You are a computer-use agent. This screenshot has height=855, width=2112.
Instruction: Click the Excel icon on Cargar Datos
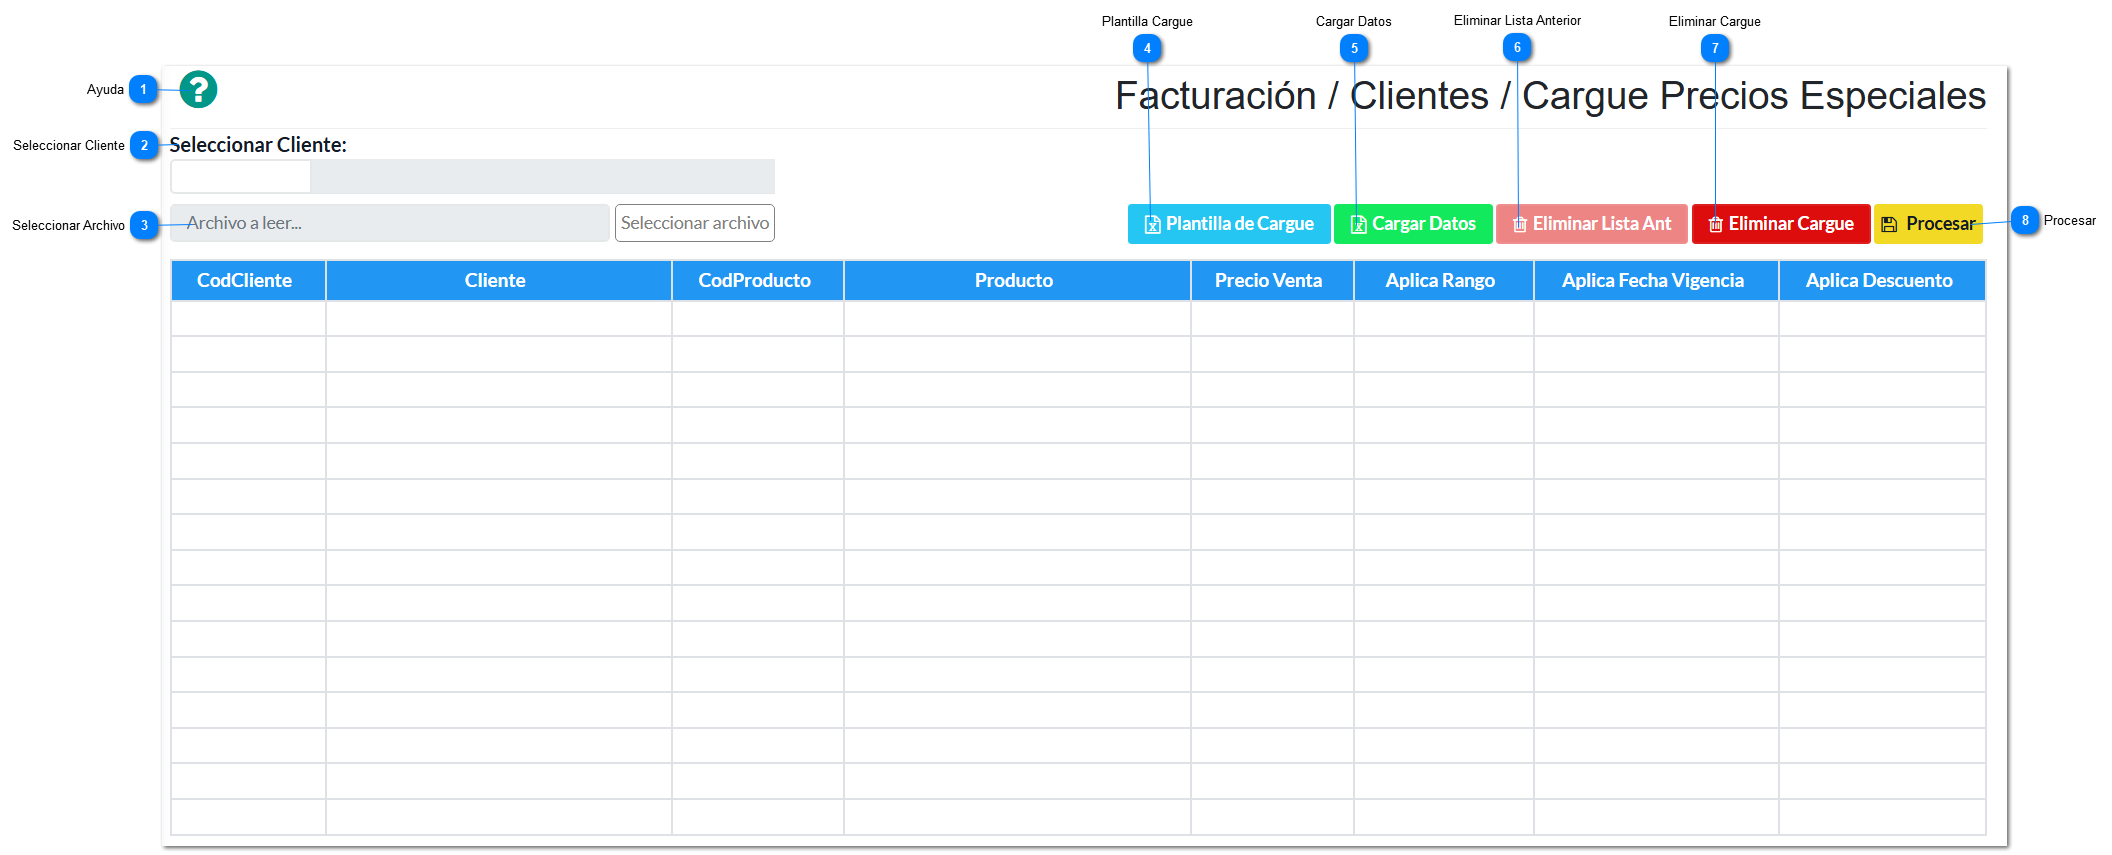pos(1358,225)
